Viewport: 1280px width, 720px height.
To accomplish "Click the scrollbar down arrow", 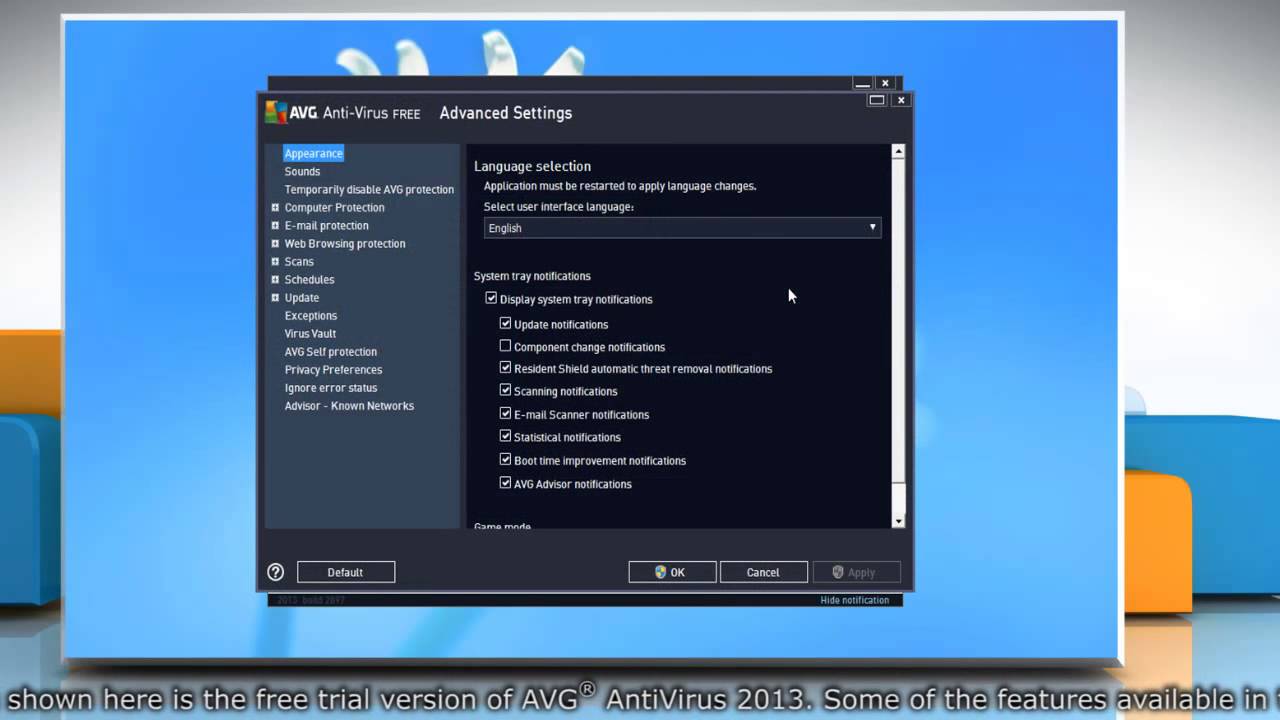I will click(898, 521).
